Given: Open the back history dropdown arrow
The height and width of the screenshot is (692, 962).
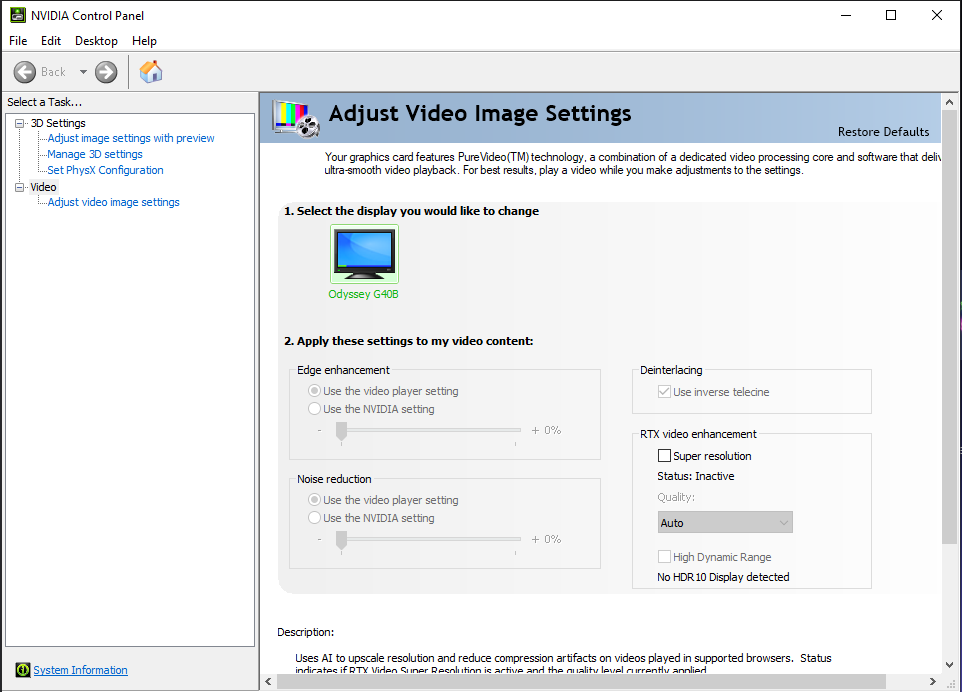Looking at the screenshot, I should (x=83, y=72).
